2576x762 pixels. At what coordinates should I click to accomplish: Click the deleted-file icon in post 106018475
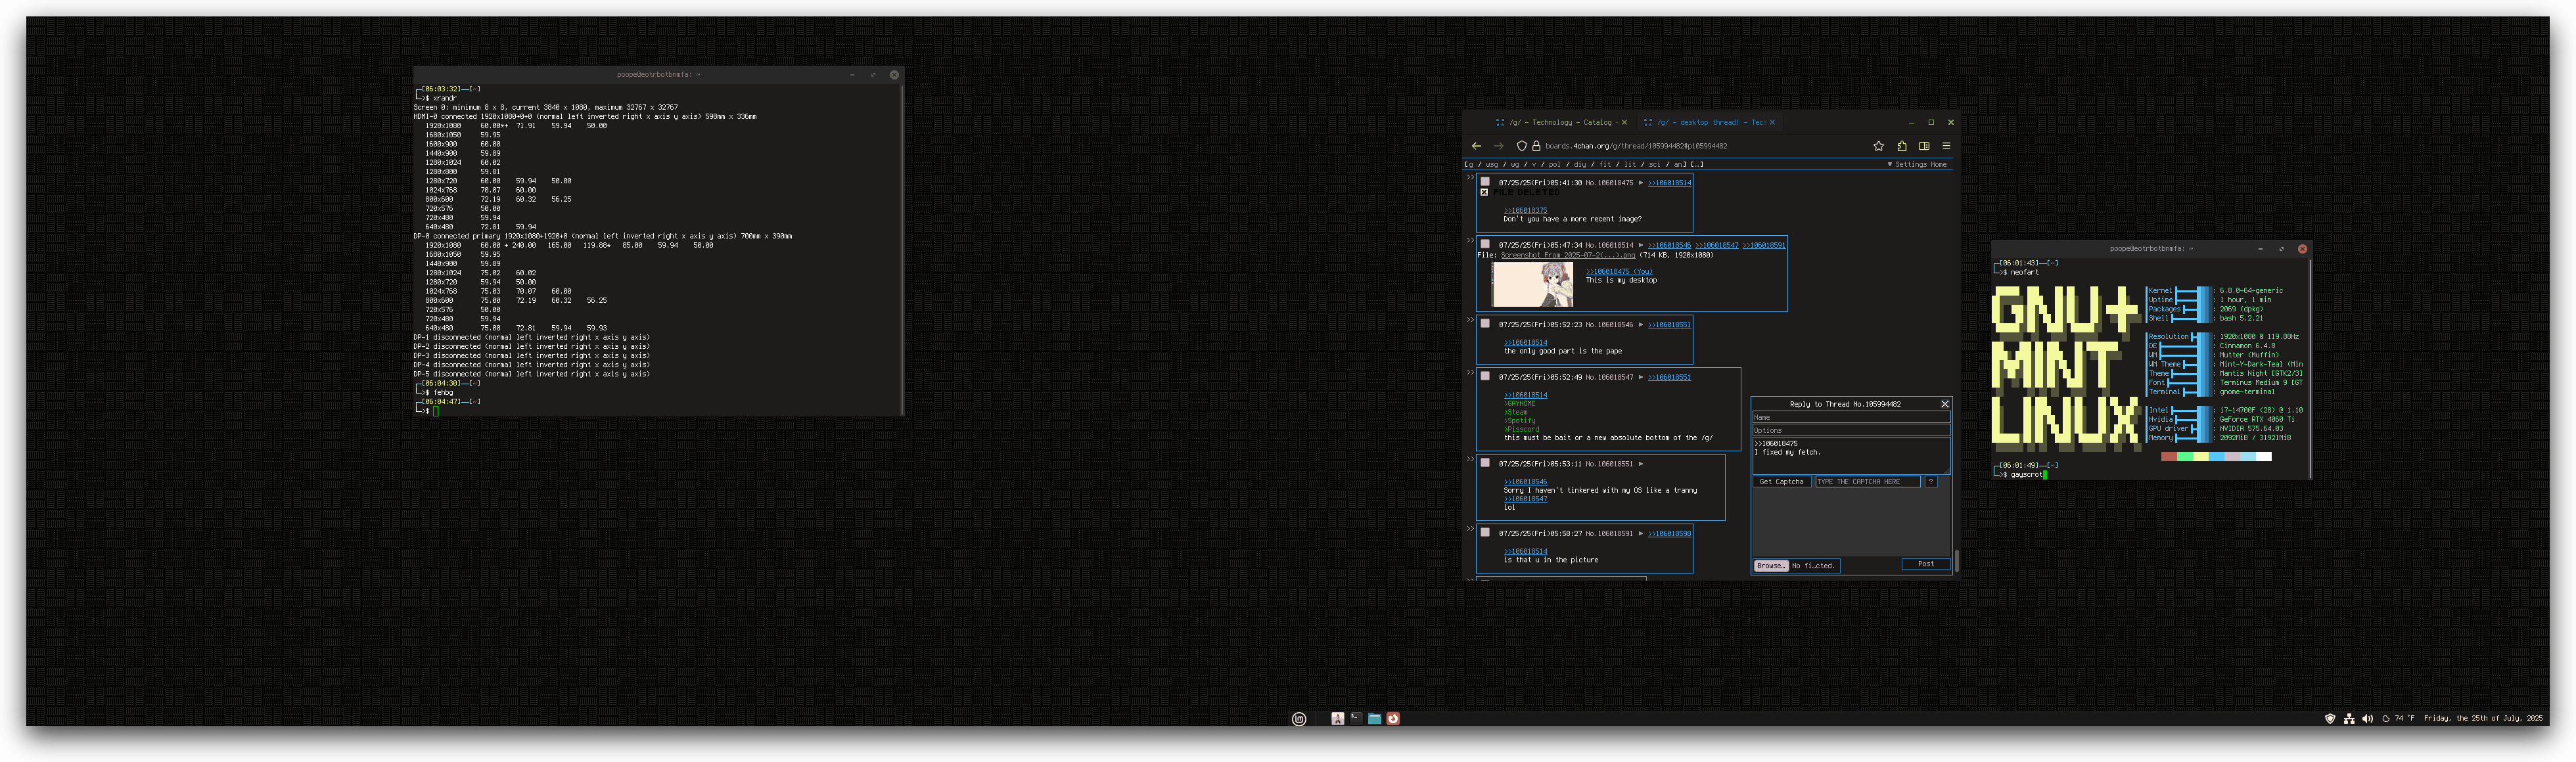pos(1484,192)
